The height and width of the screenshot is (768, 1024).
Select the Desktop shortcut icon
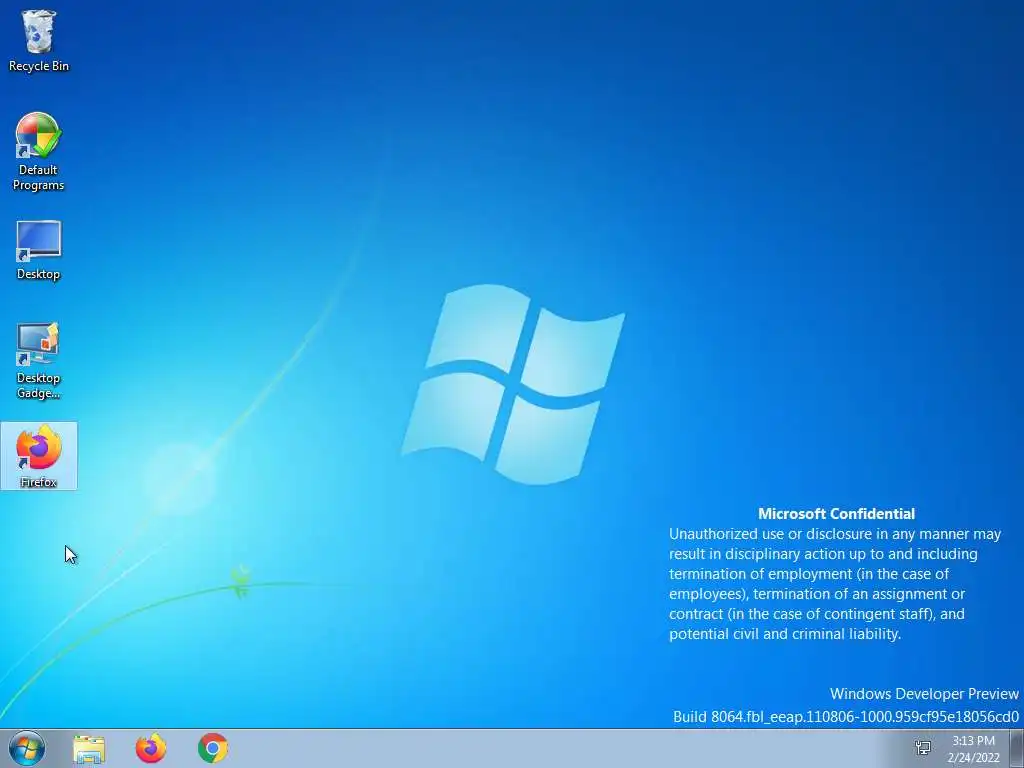point(39,251)
